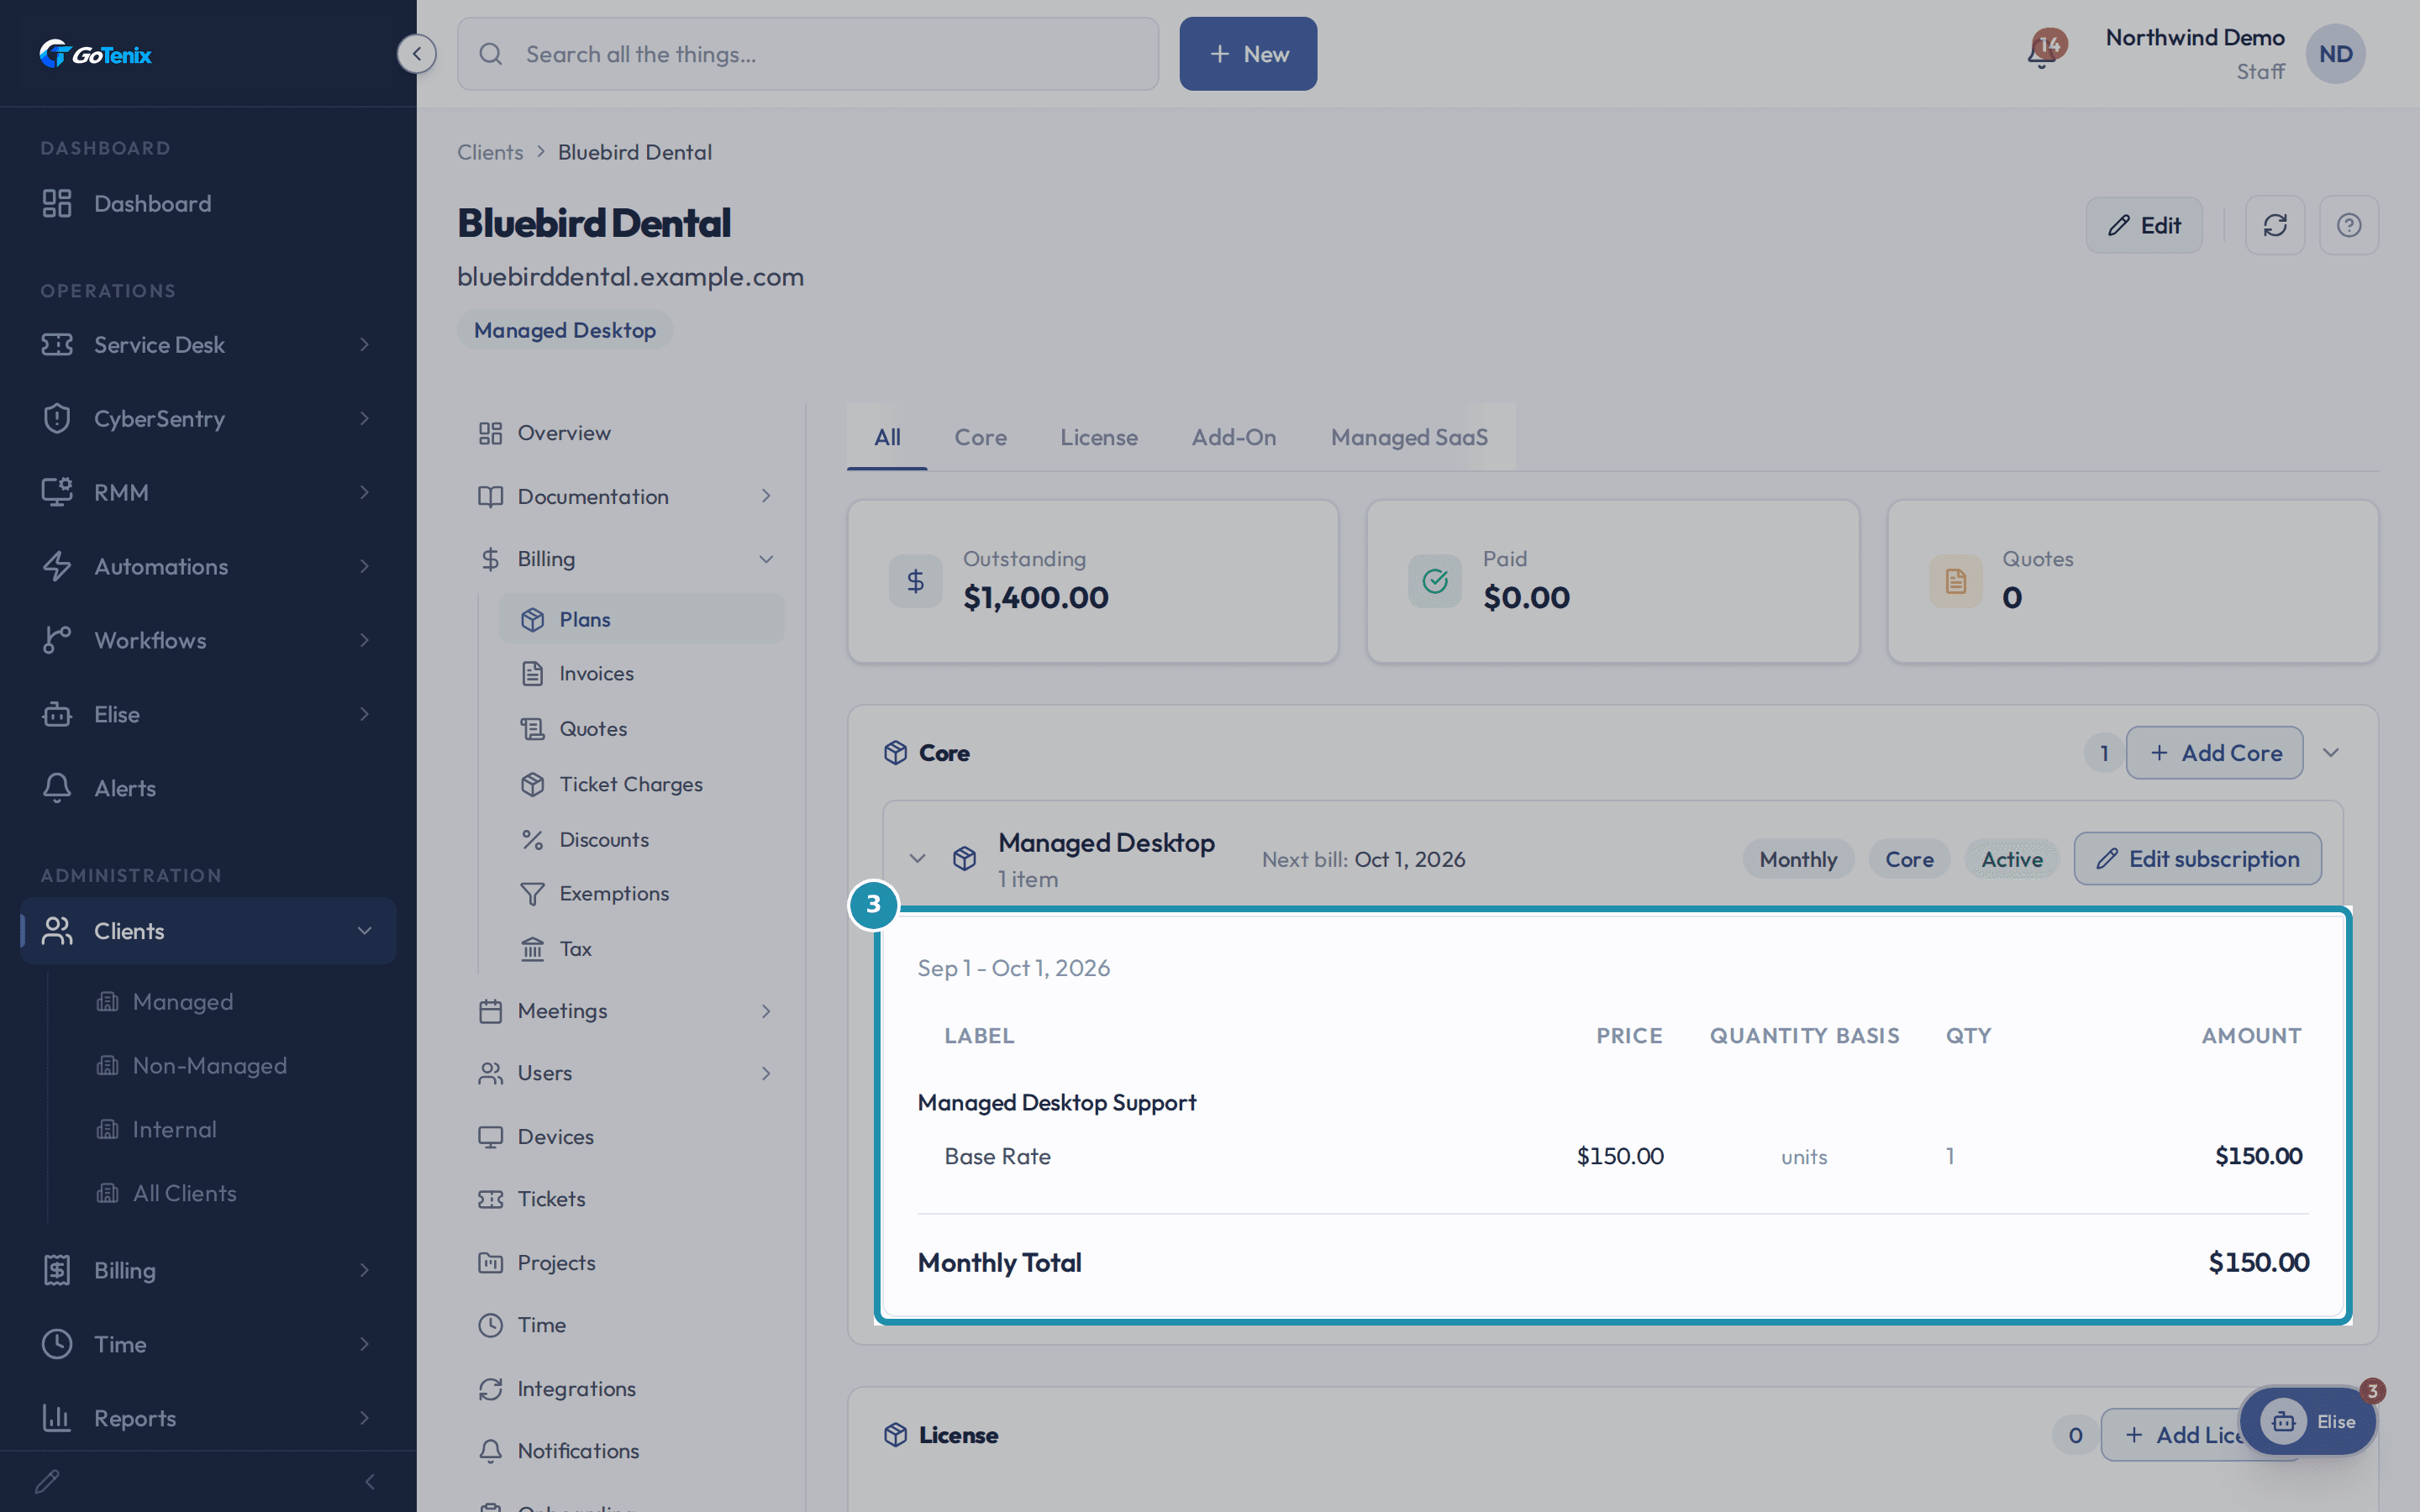Open Exemptions filter item
Viewport: 2420px width, 1512px height.
pos(641,894)
